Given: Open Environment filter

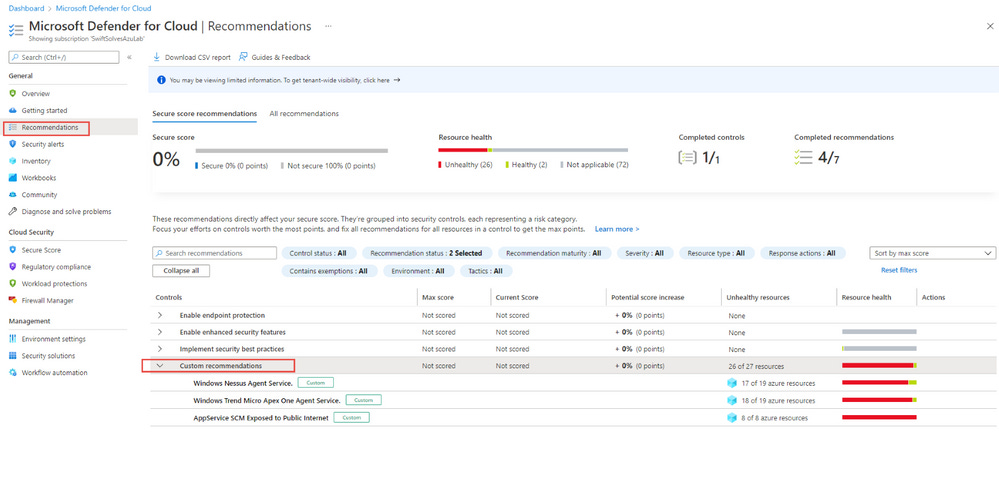Looking at the screenshot, I should 418,271.
